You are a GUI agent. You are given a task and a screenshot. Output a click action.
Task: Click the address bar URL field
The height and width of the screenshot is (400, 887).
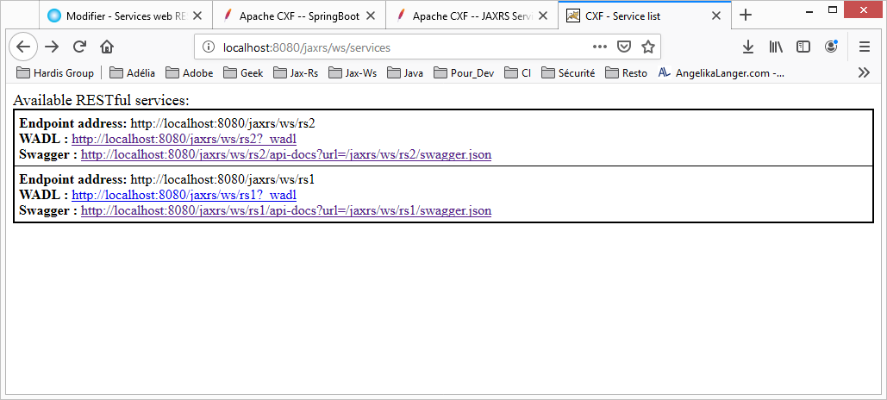coord(400,47)
